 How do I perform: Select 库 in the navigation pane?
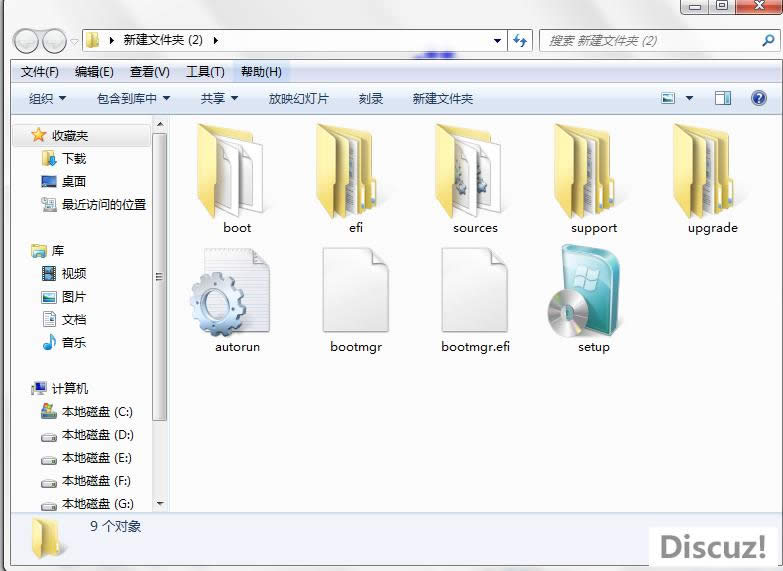[x=48, y=250]
